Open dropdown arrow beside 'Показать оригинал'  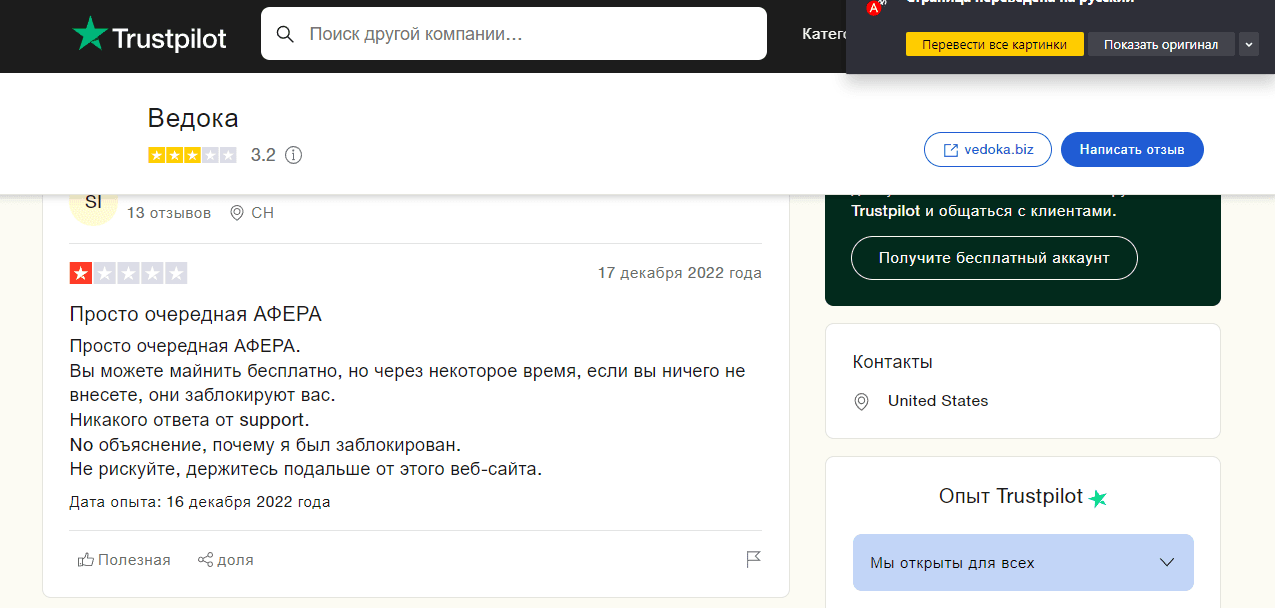click(x=1248, y=45)
